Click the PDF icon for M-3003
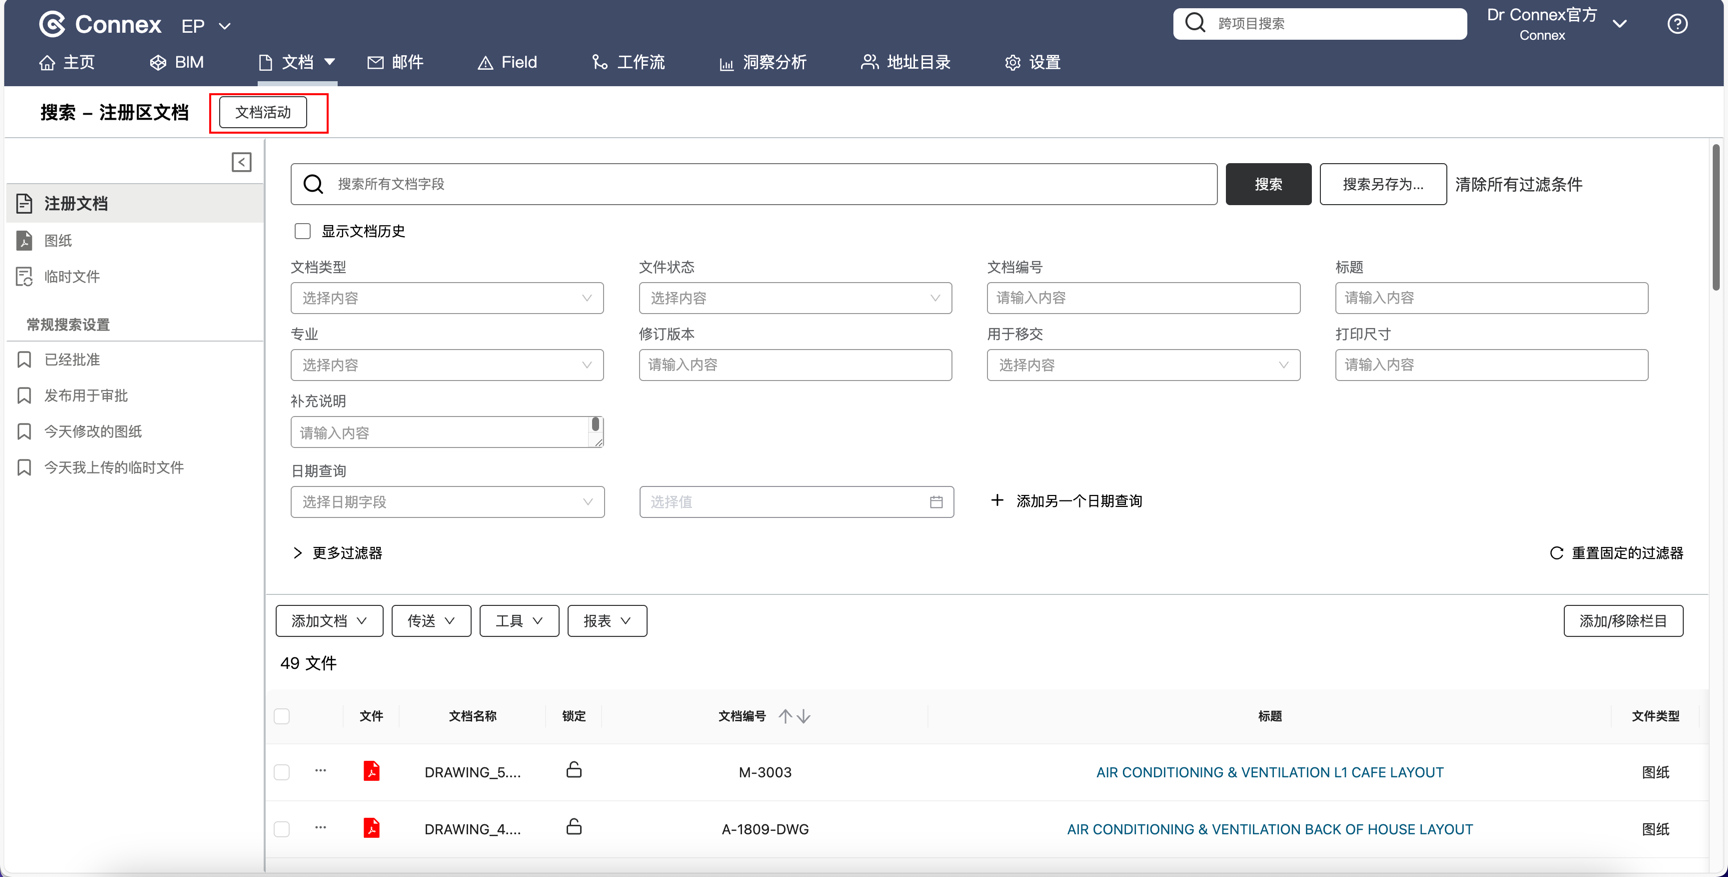 [x=371, y=771]
